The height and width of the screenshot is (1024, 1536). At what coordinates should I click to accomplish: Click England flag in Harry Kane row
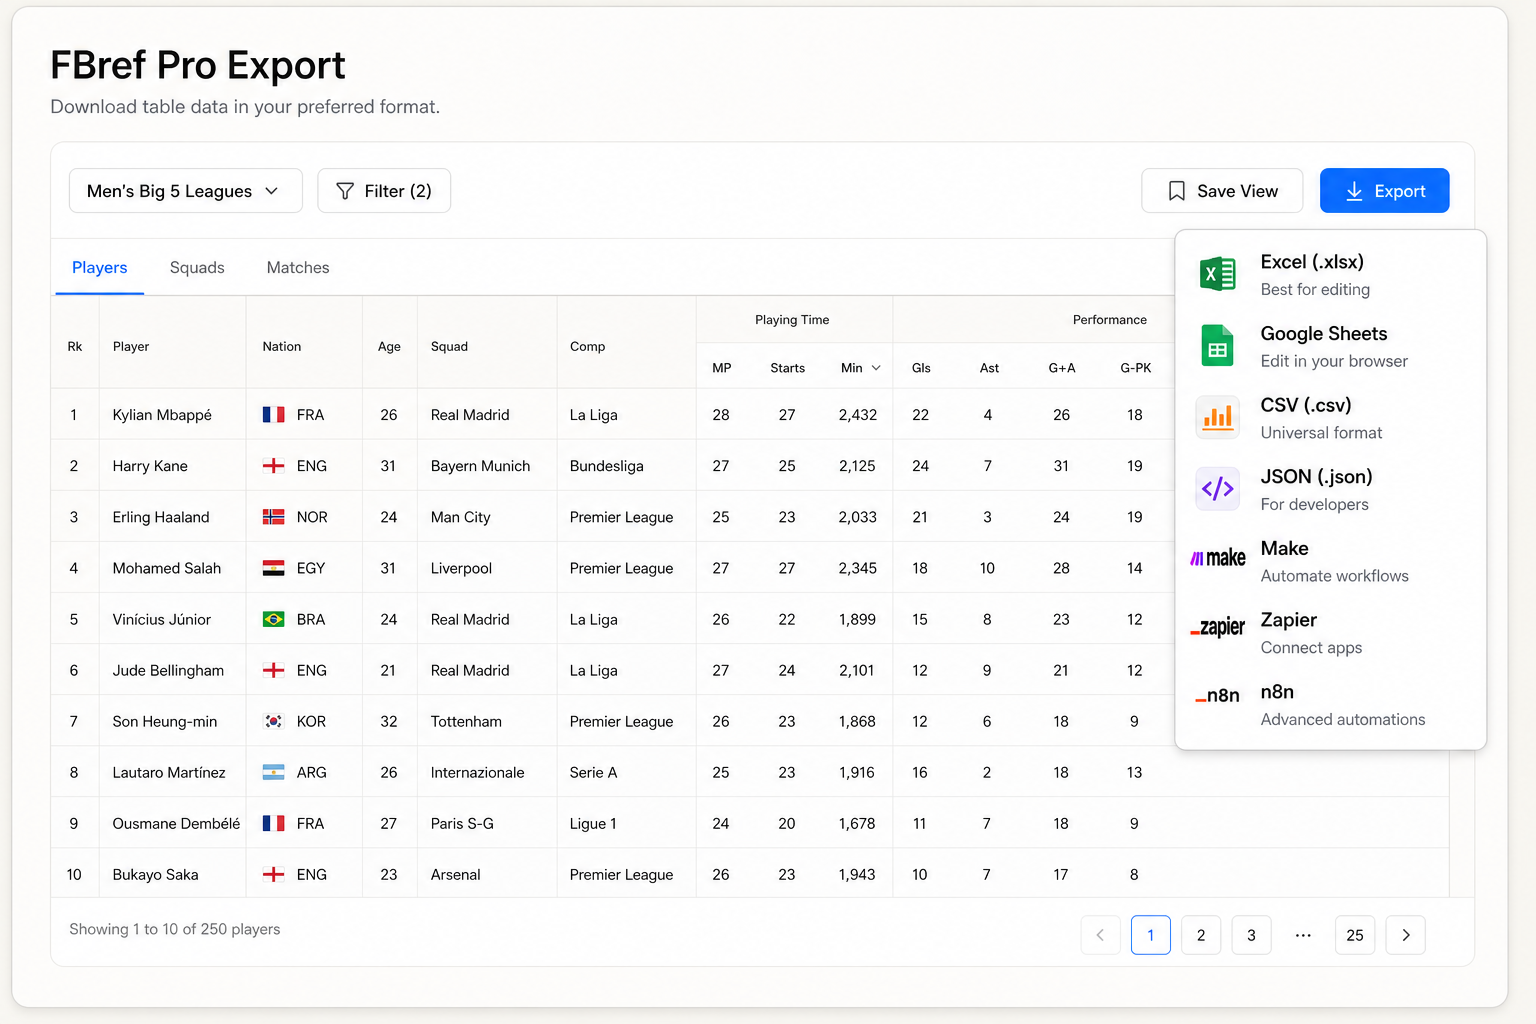click(273, 466)
